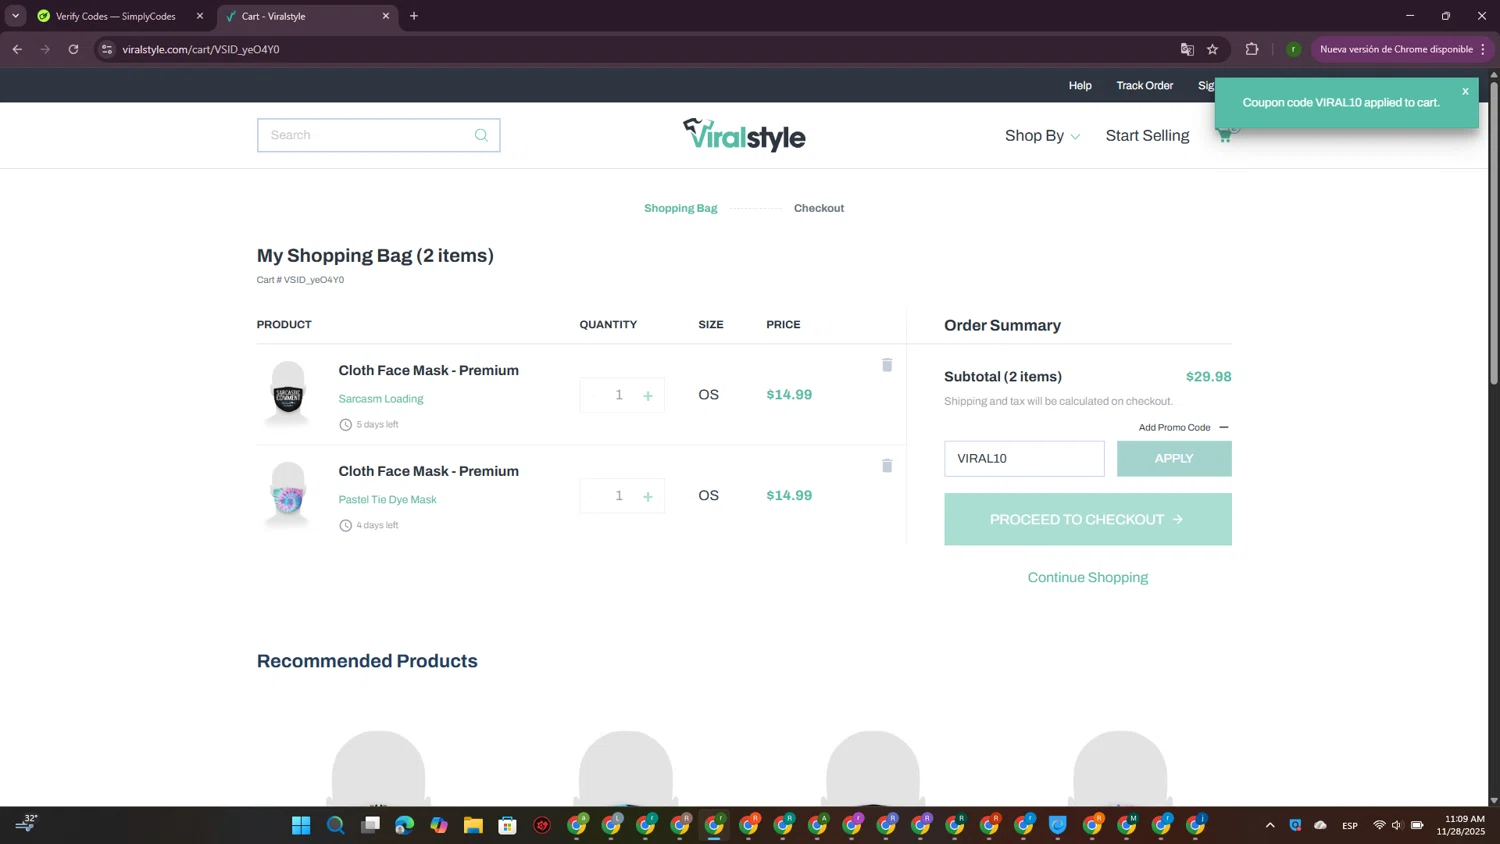Remove Pastel Tie Dye Mask with trash icon
This screenshot has width=1500, height=844.
click(x=887, y=466)
